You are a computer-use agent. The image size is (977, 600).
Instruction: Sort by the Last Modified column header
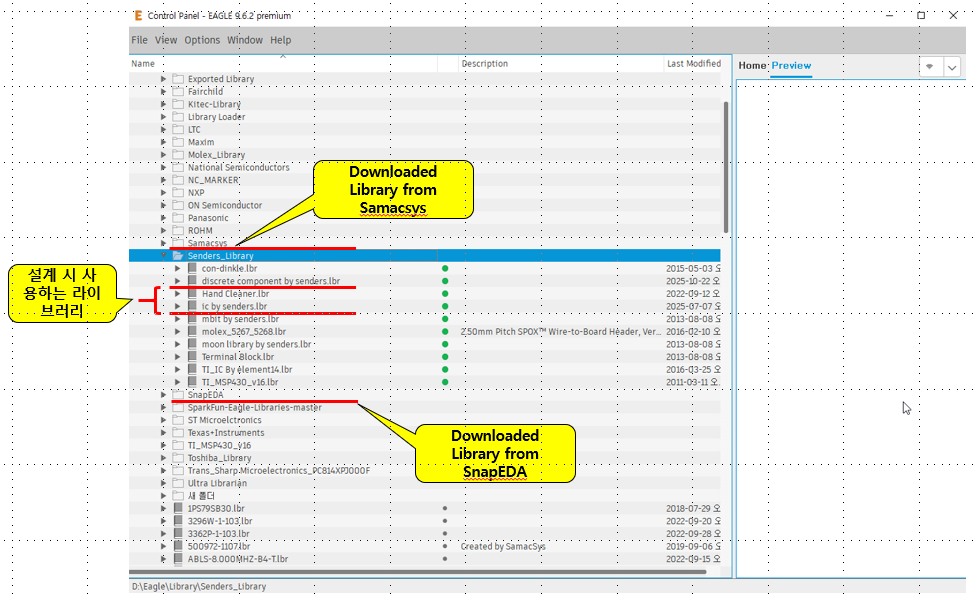click(693, 64)
